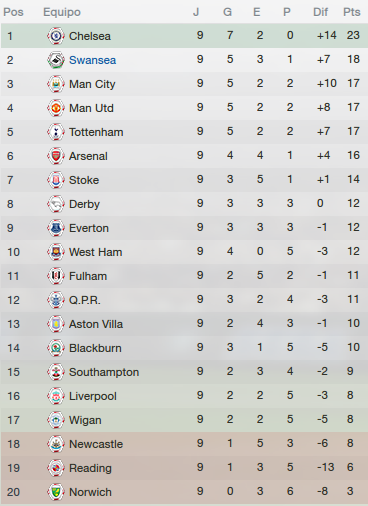
Task: Select the Tottenham crest icon
Action: [56, 132]
